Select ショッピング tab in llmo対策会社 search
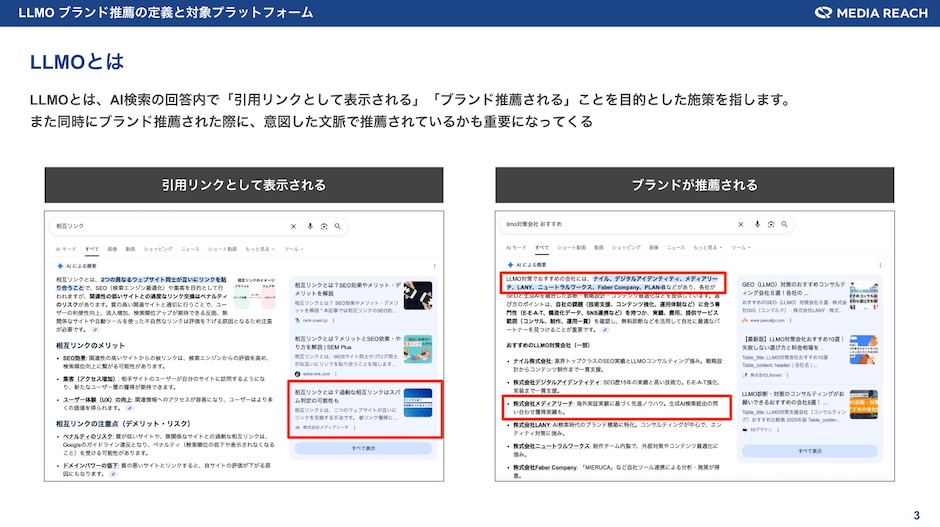The height and width of the screenshot is (527, 940). coord(626,248)
